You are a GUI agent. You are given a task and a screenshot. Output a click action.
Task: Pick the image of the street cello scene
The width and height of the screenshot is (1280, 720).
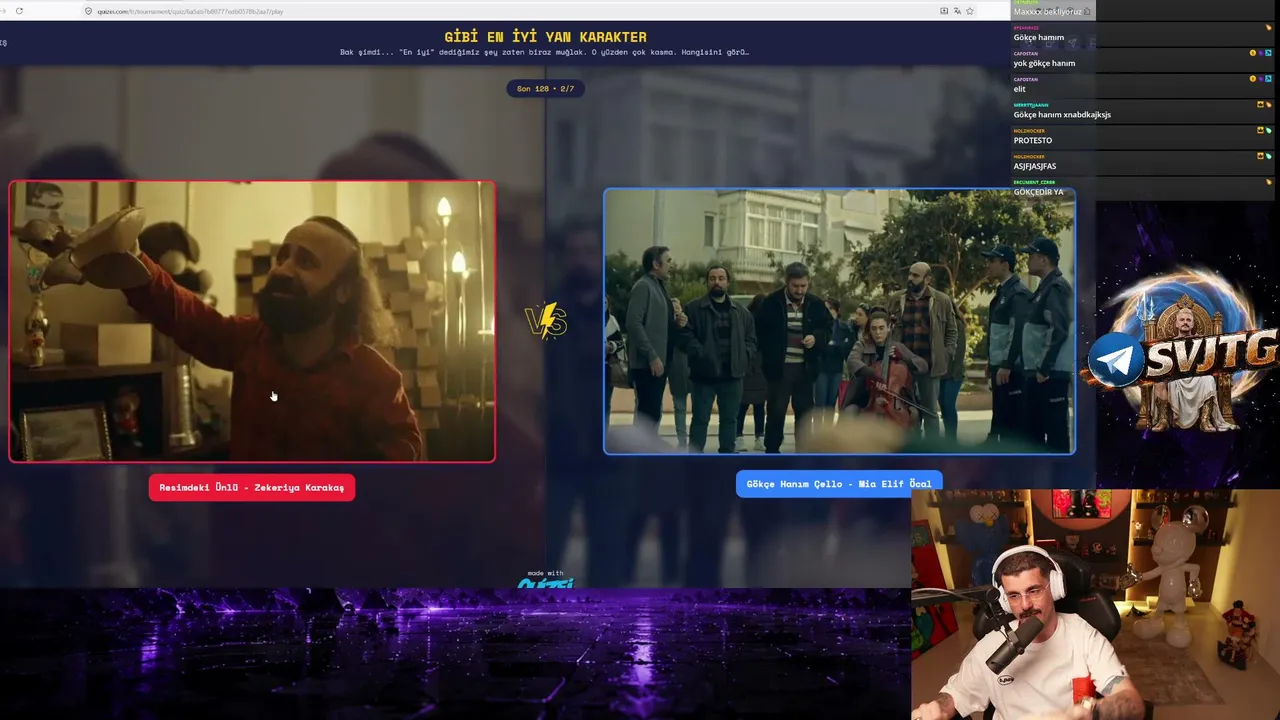(x=839, y=321)
